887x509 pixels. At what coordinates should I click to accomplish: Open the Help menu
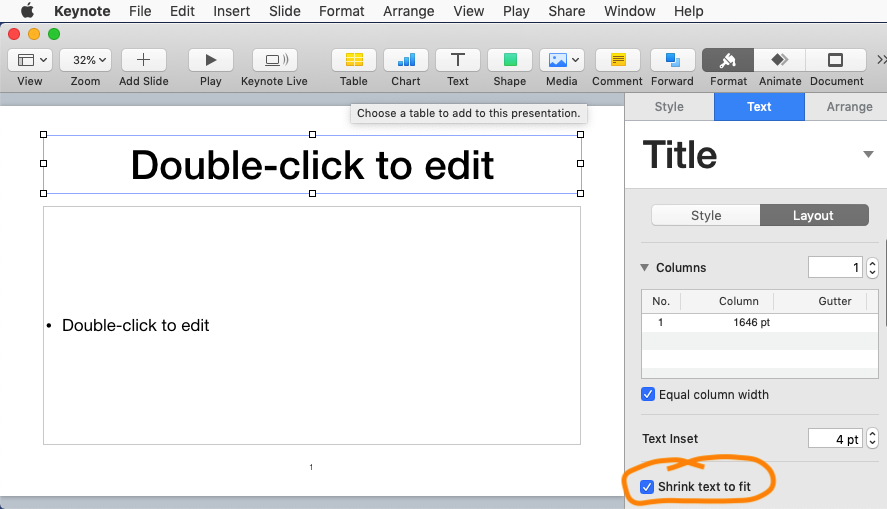pos(688,11)
